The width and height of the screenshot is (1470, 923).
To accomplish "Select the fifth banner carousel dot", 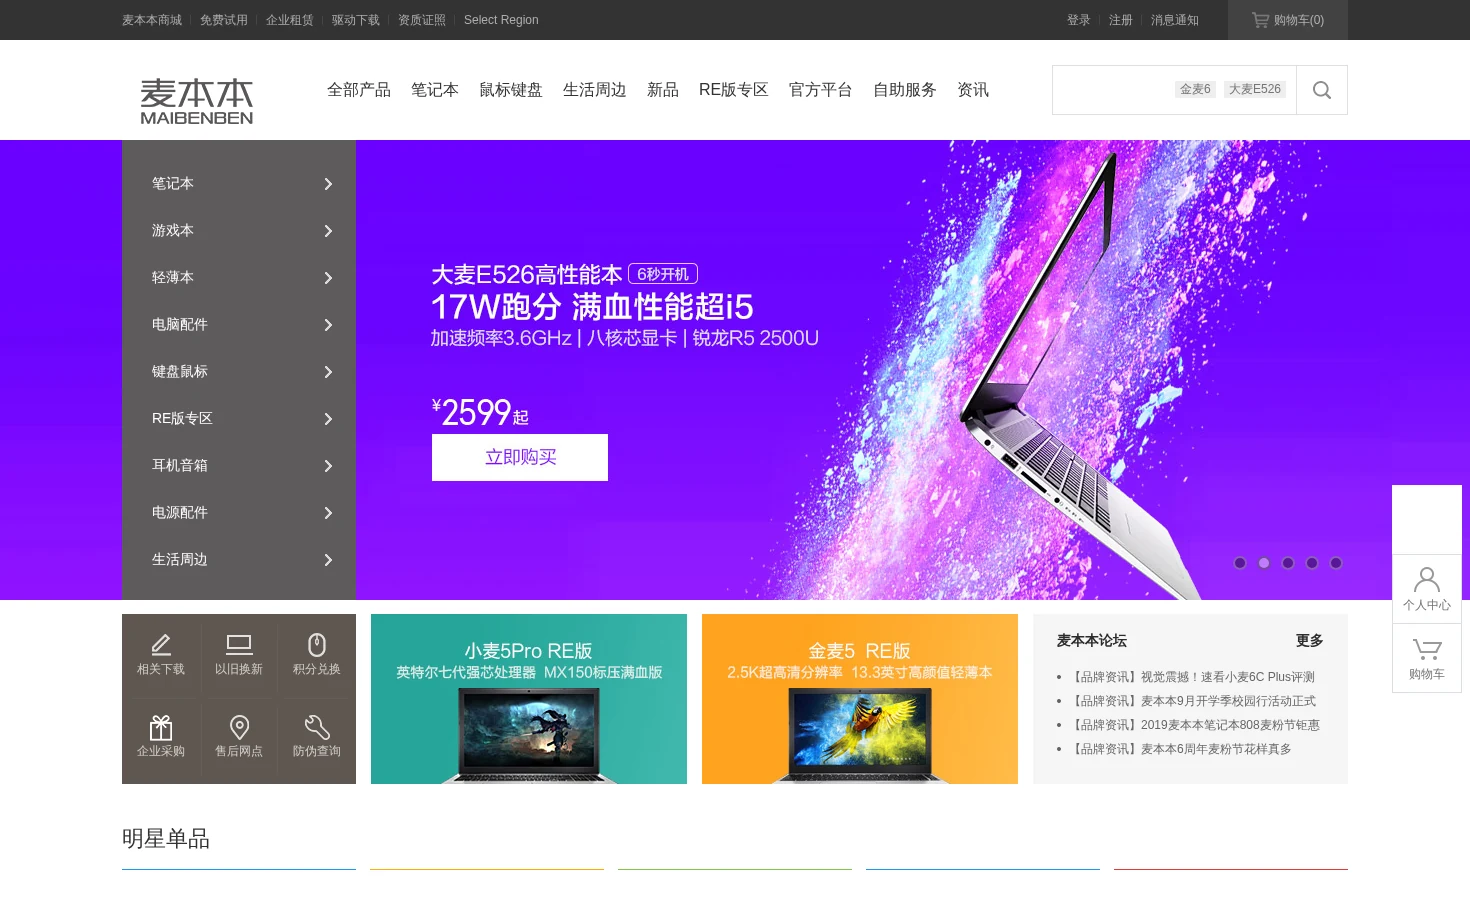I will (1336, 563).
